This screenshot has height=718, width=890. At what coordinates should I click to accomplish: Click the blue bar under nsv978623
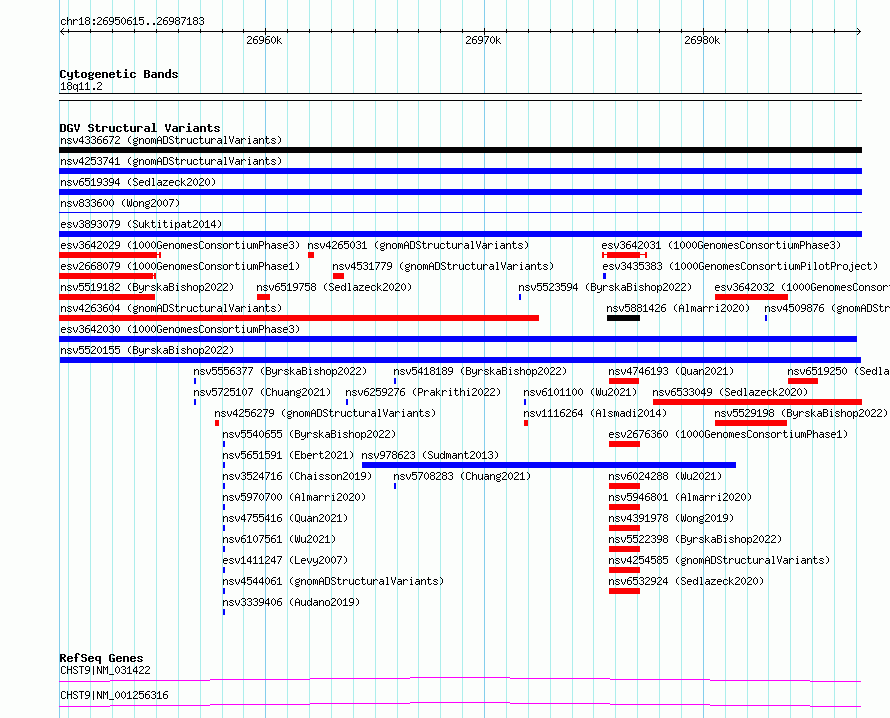point(549,465)
